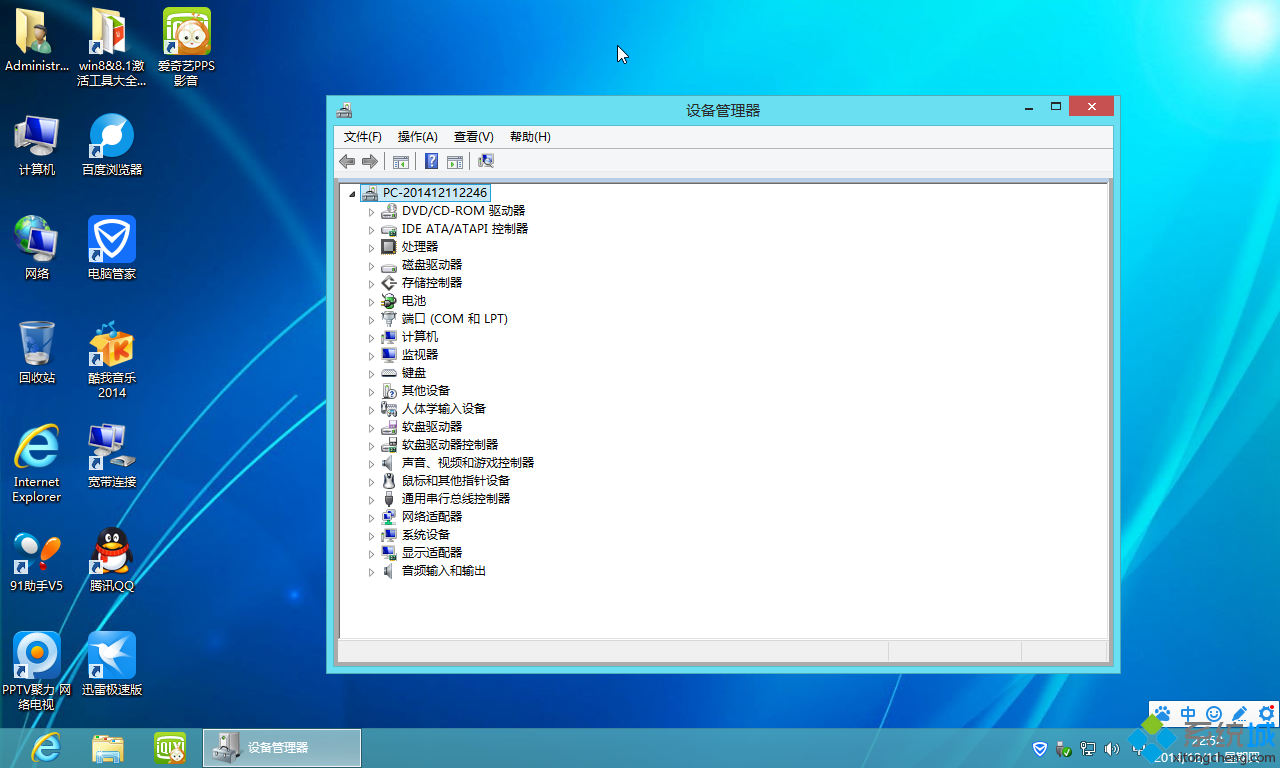Image resolution: width=1280 pixels, height=768 pixels.
Task: Switch the input method 中 language button
Action: click(x=1188, y=714)
